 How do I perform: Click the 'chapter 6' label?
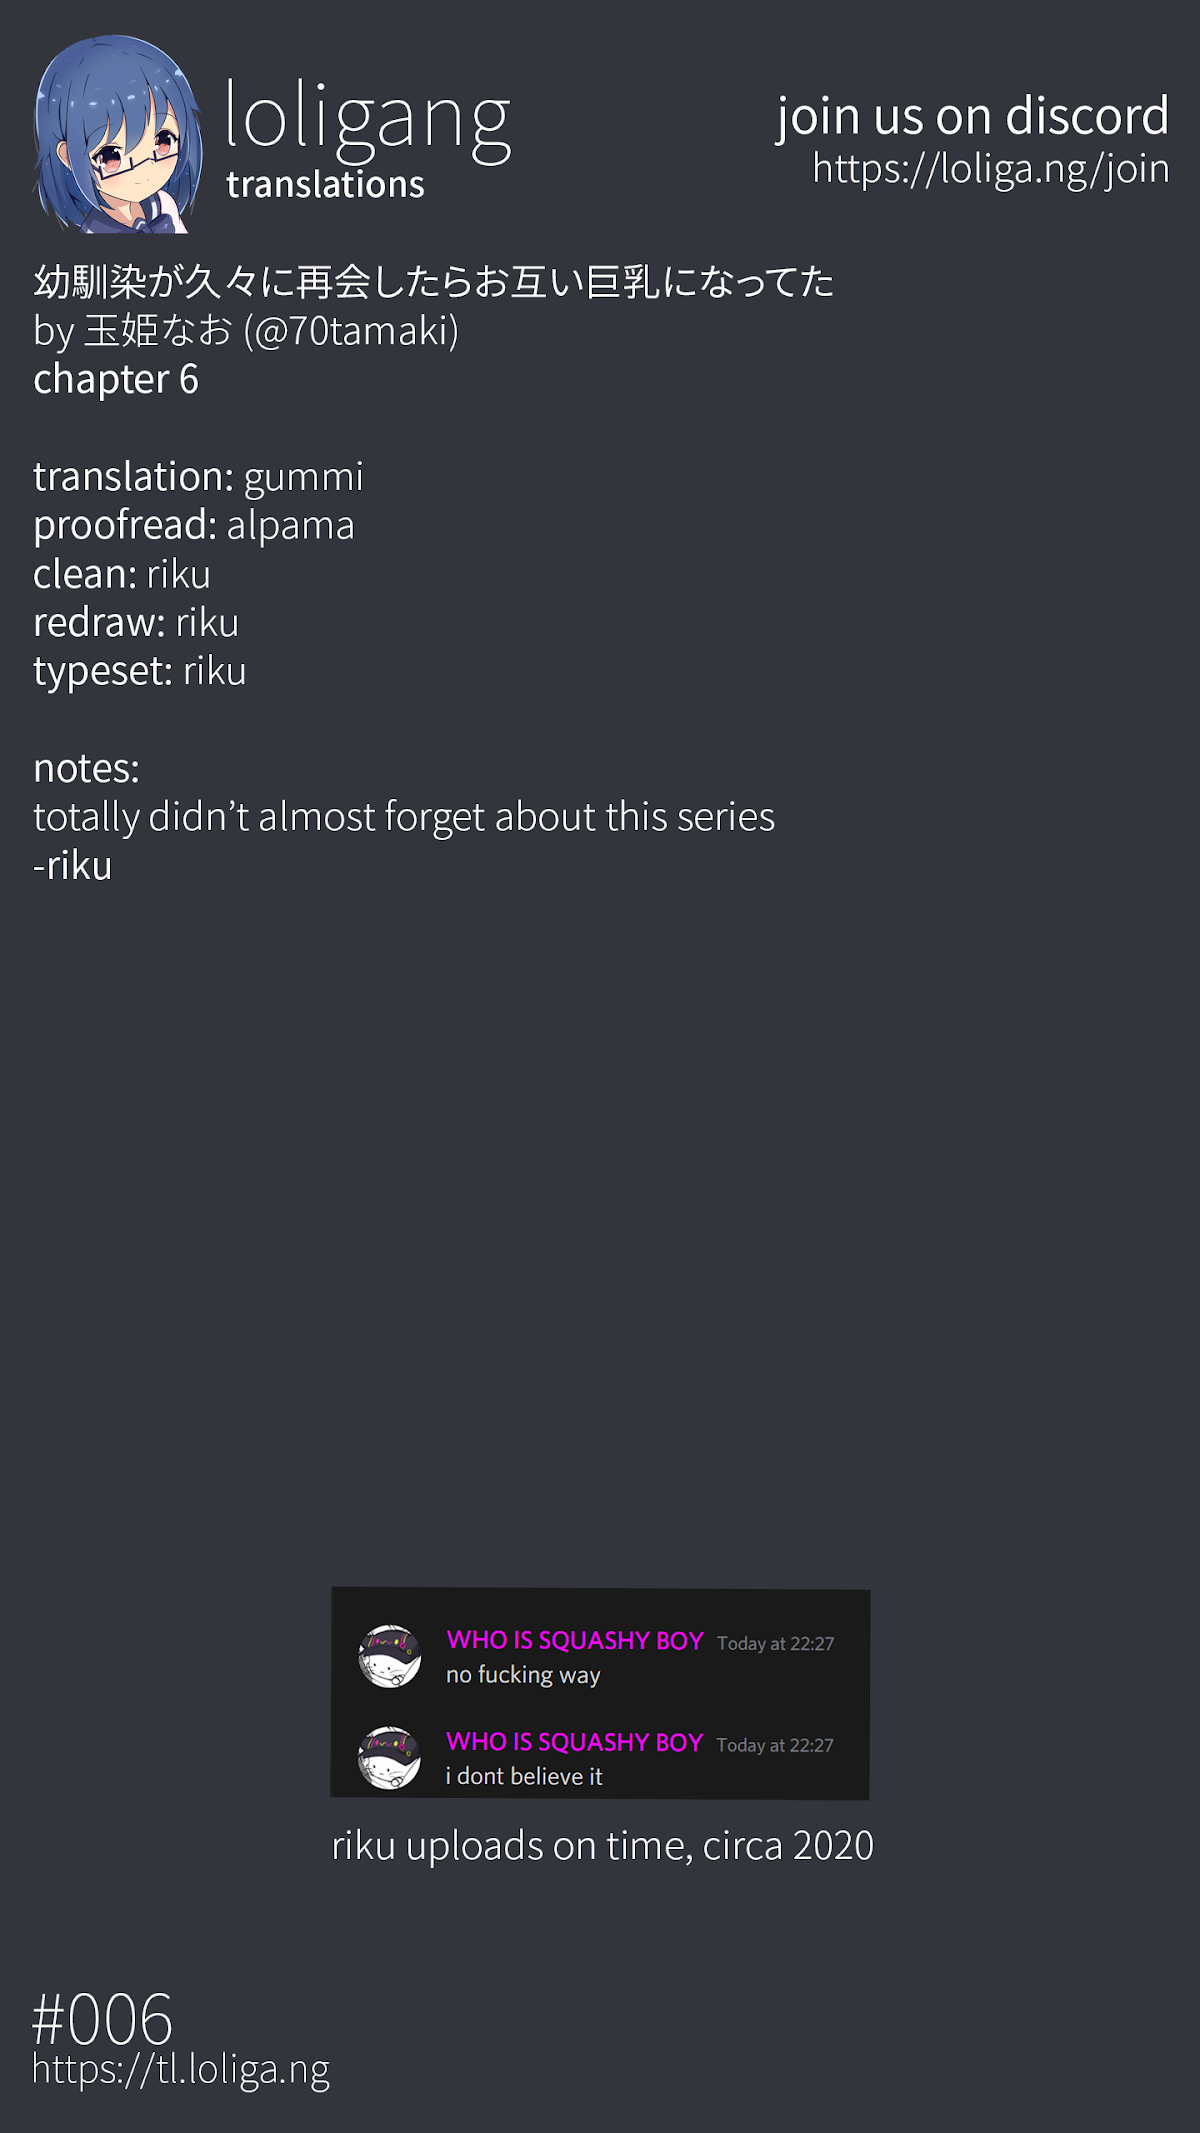pyautogui.click(x=116, y=380)
